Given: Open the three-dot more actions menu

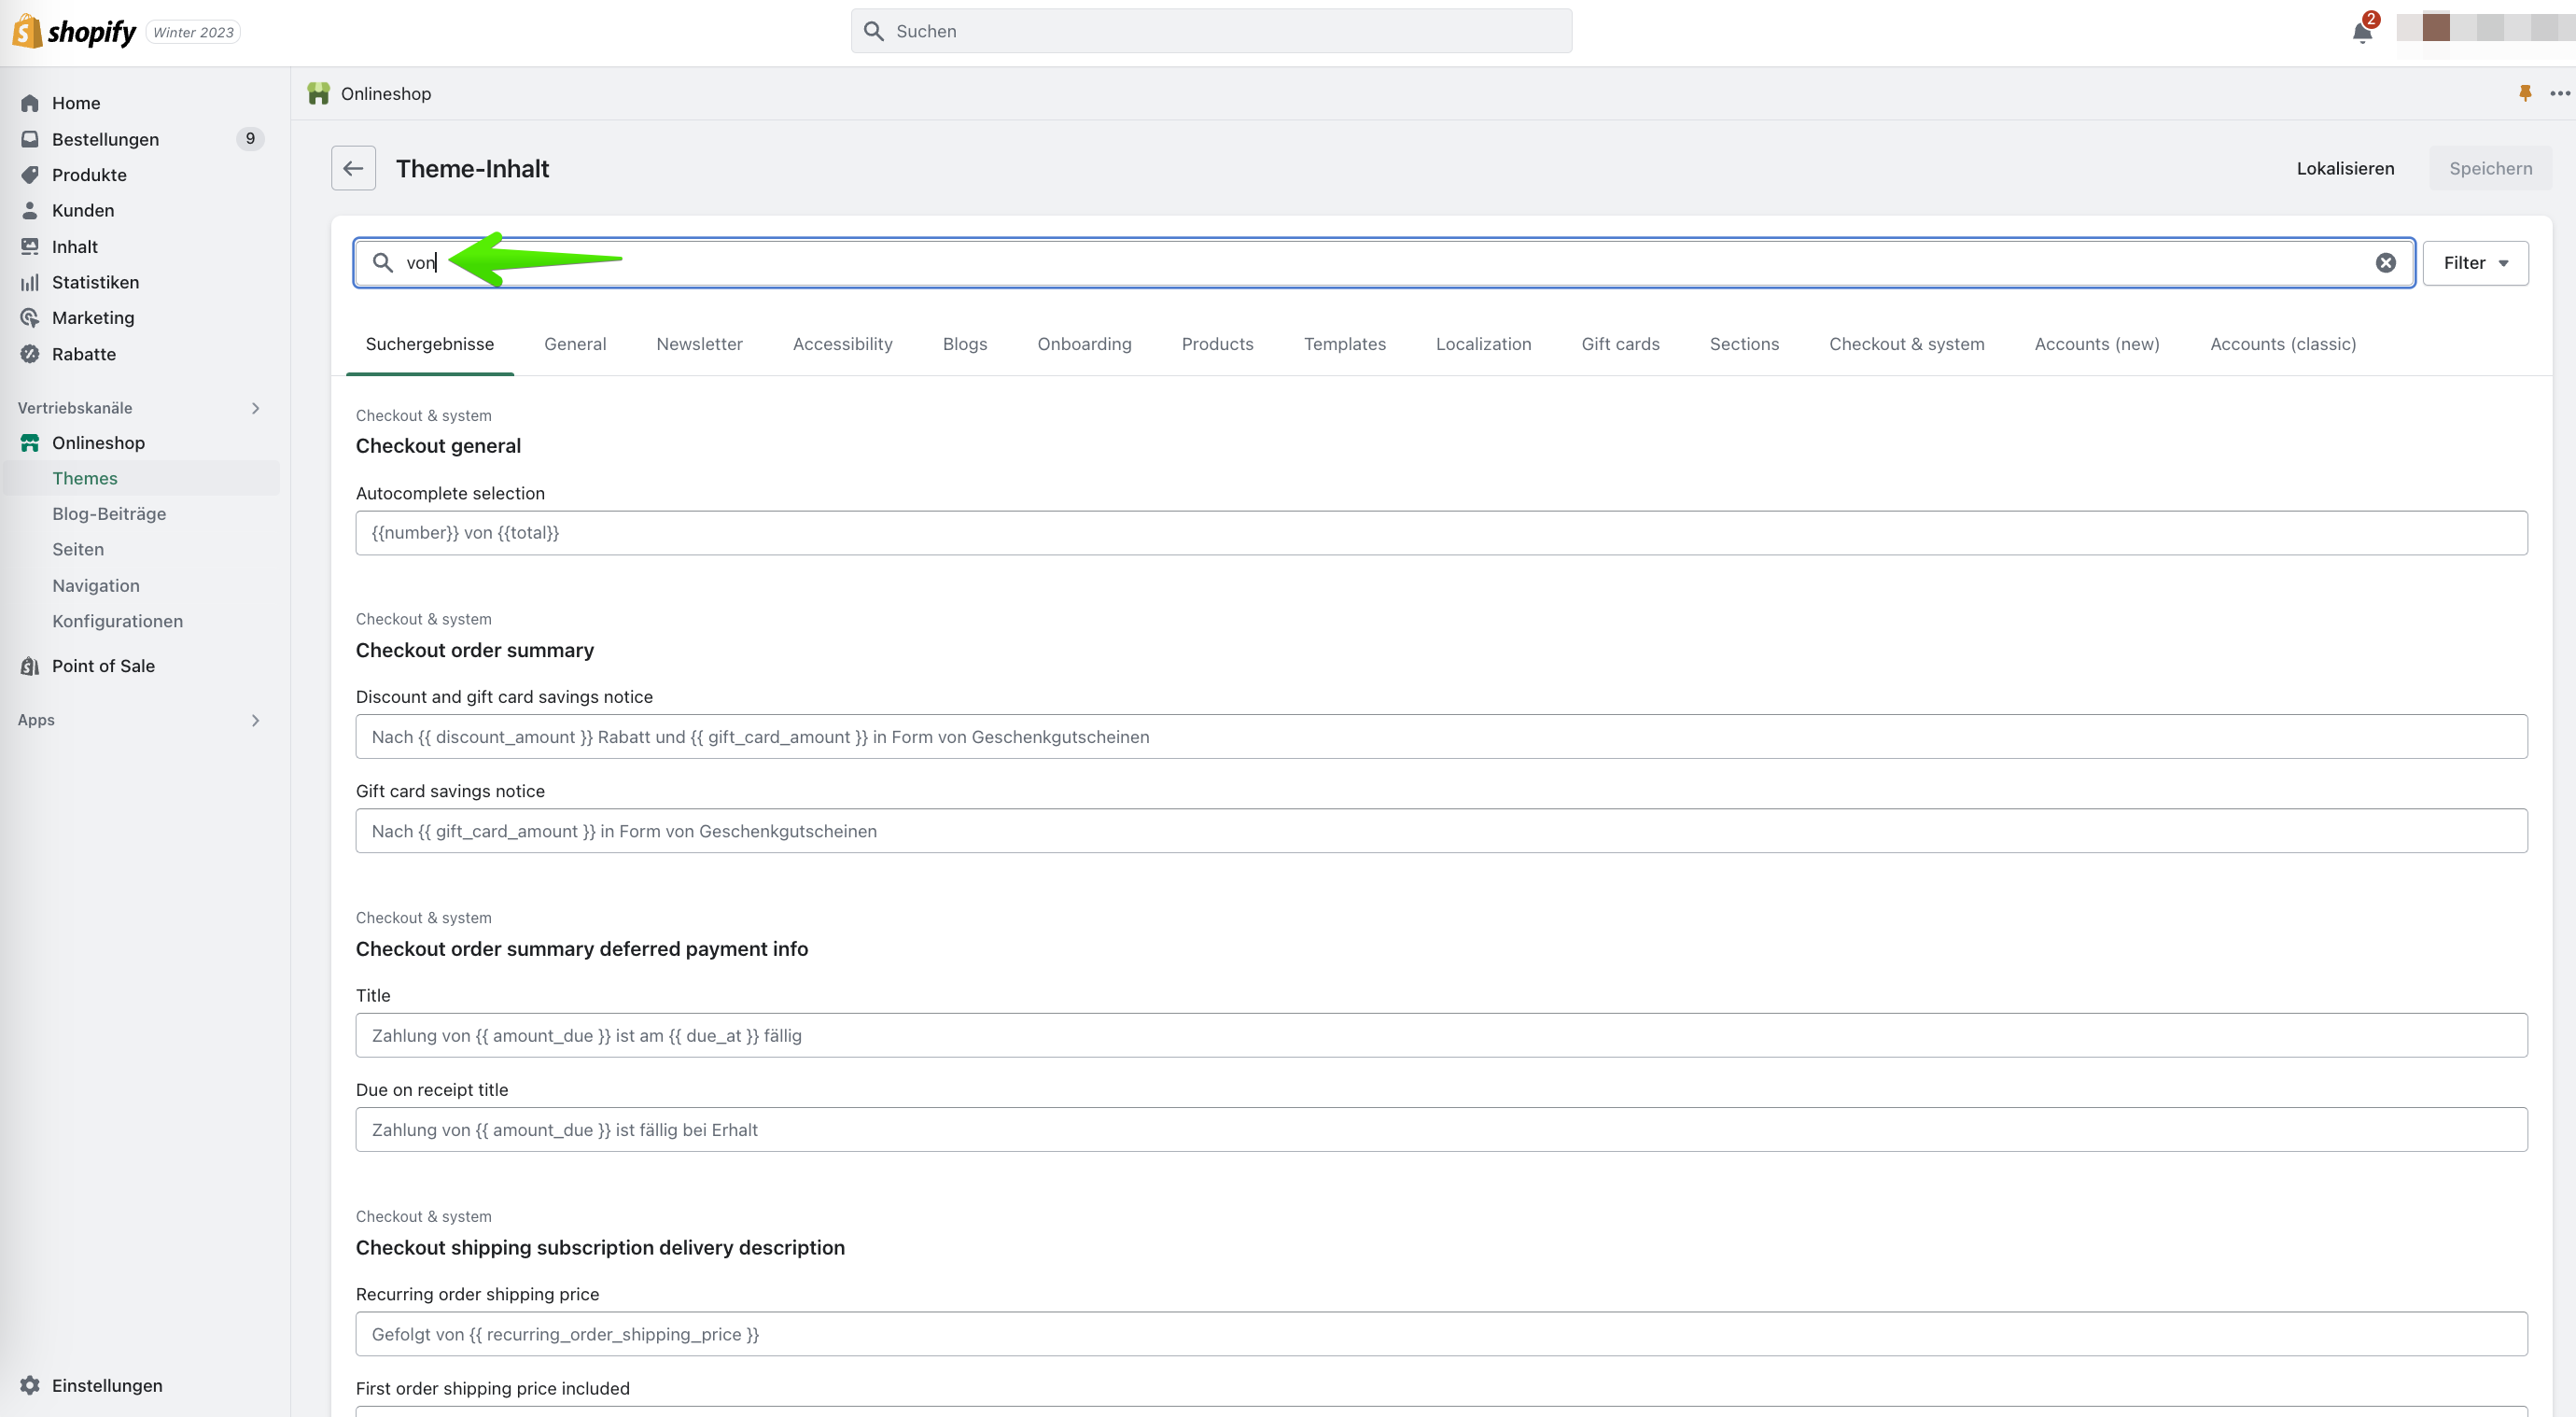Looking at the screenshot, I should click(x=2559, y=93).
